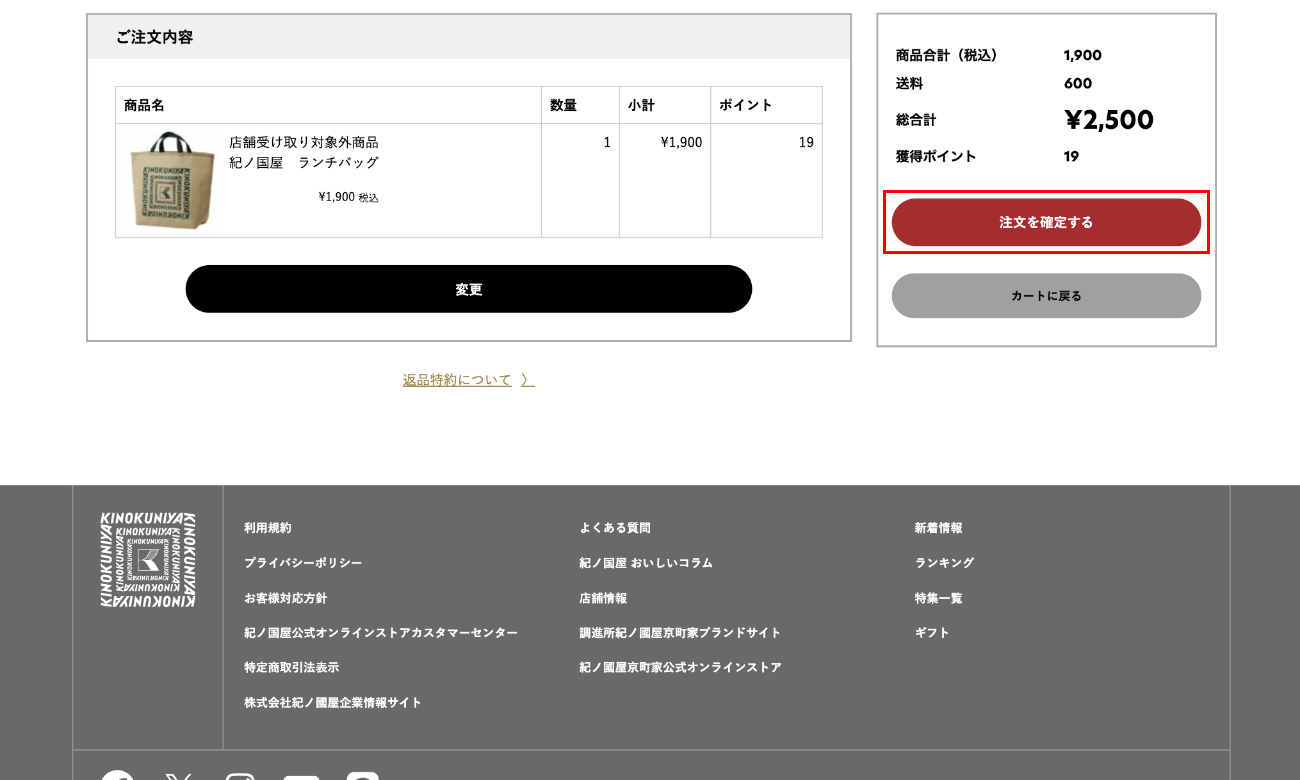Viewport: 1300px width, 780px height.
Task: Open the Instagram social icon
Action: pyautogui.click(x=240, y=776)
